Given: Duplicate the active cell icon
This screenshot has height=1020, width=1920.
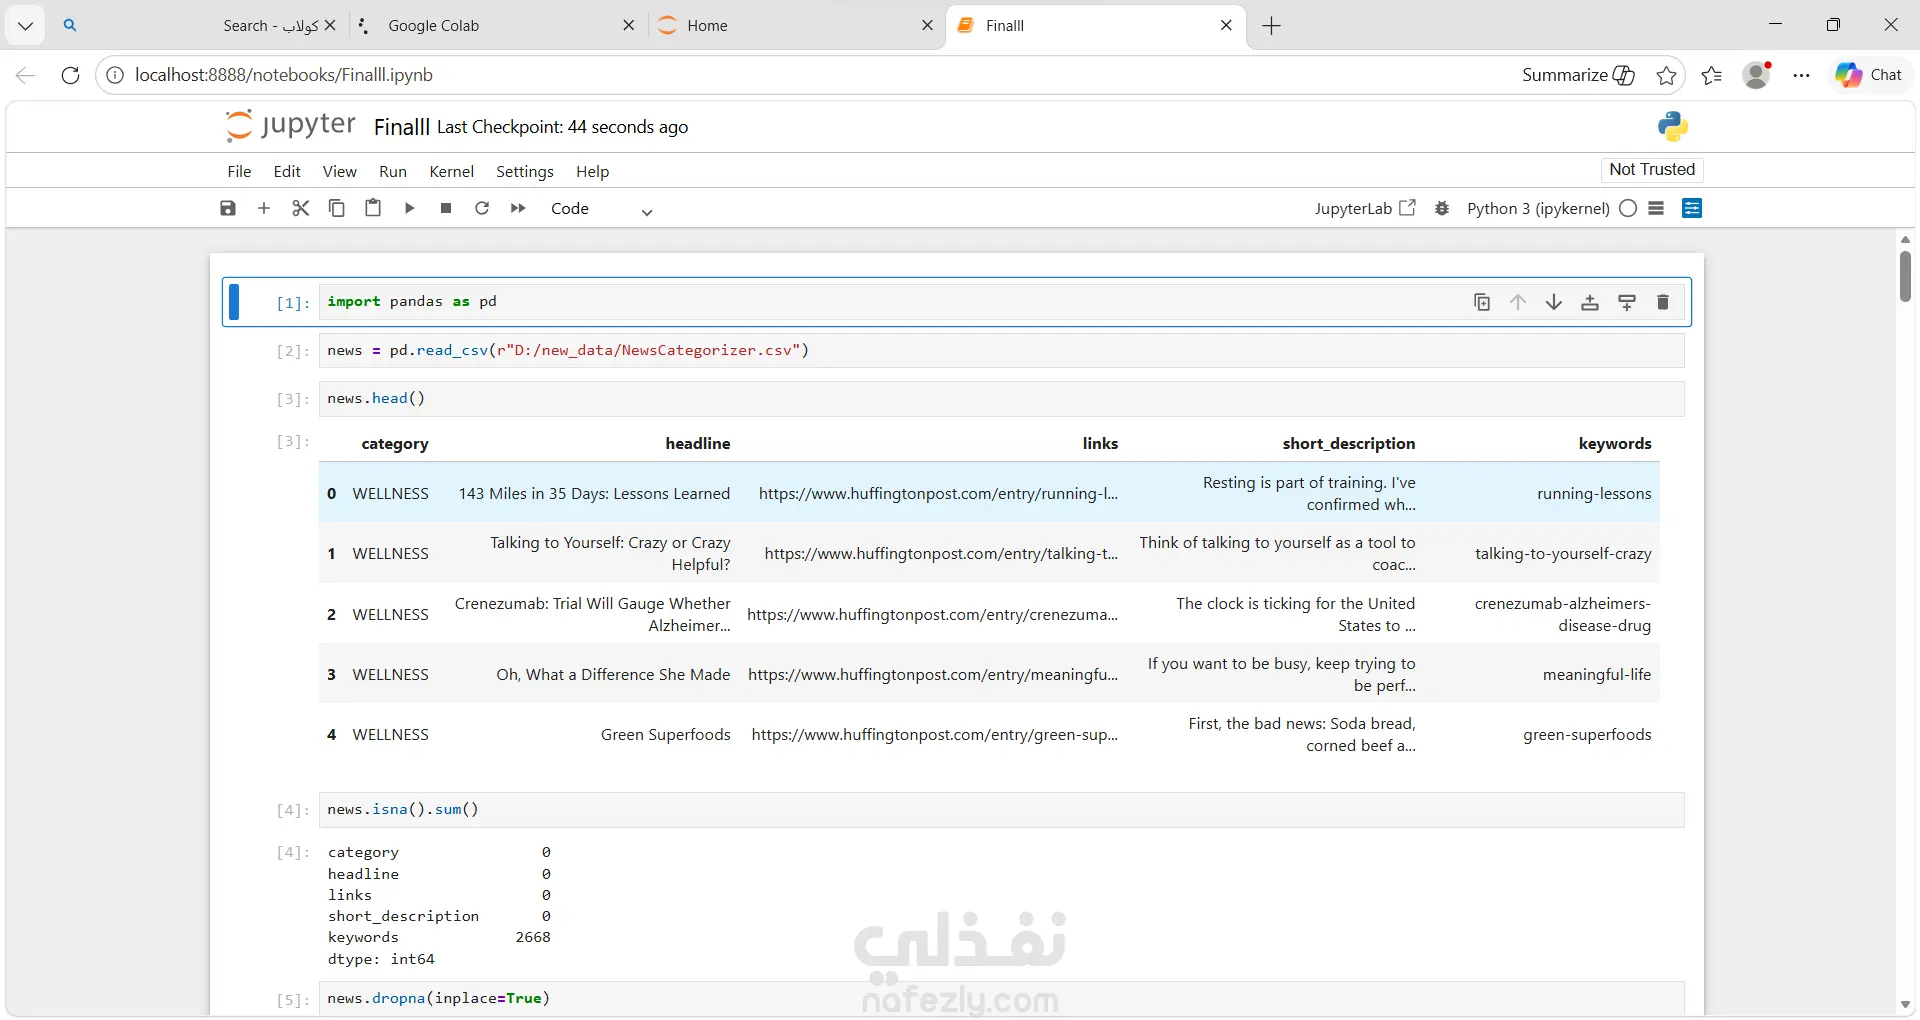Looking at the screenshot, I should pos(1482,302).
